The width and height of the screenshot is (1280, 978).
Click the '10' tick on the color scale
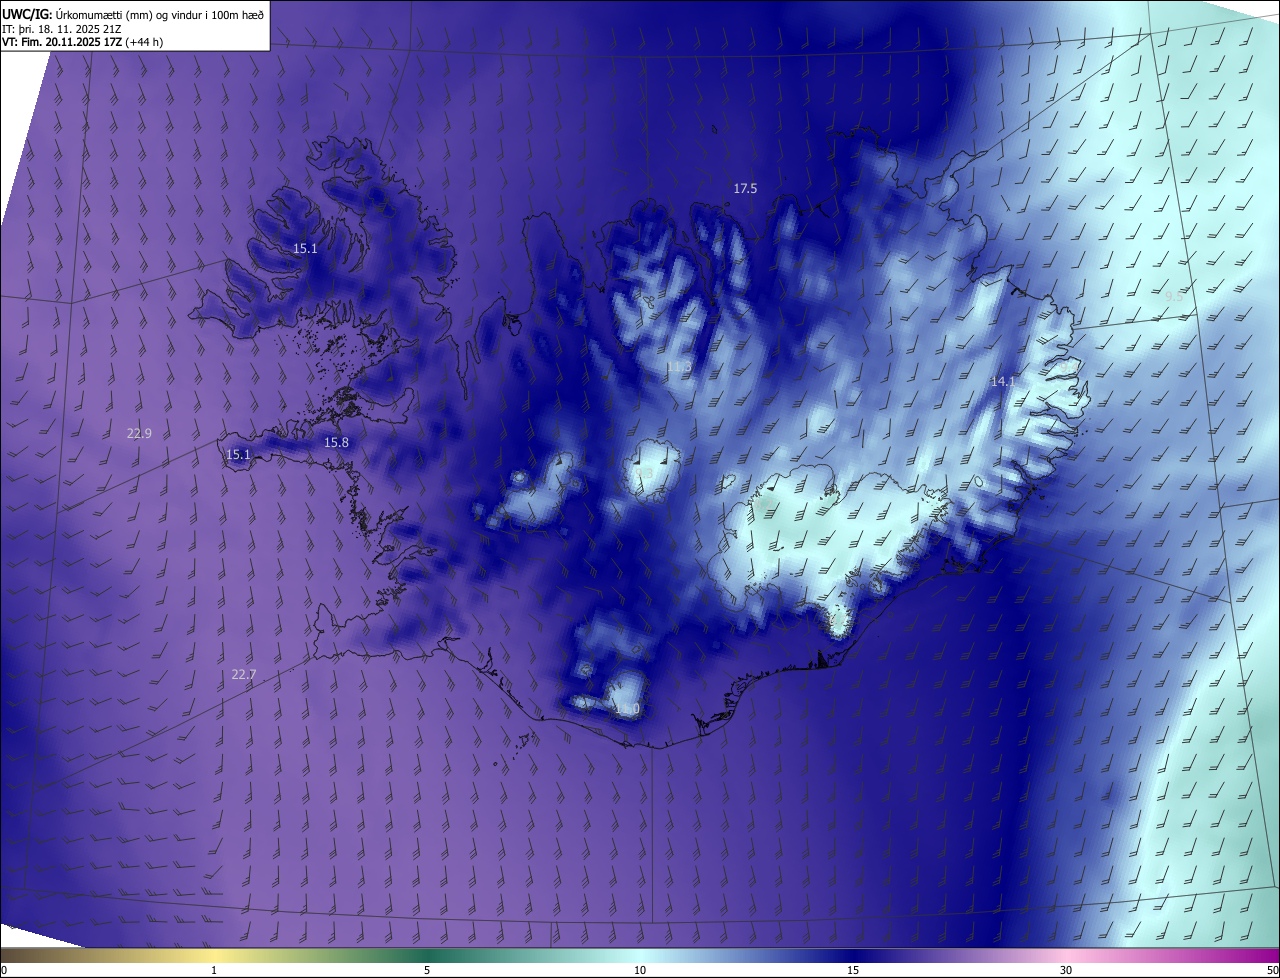tap(640, 970)
